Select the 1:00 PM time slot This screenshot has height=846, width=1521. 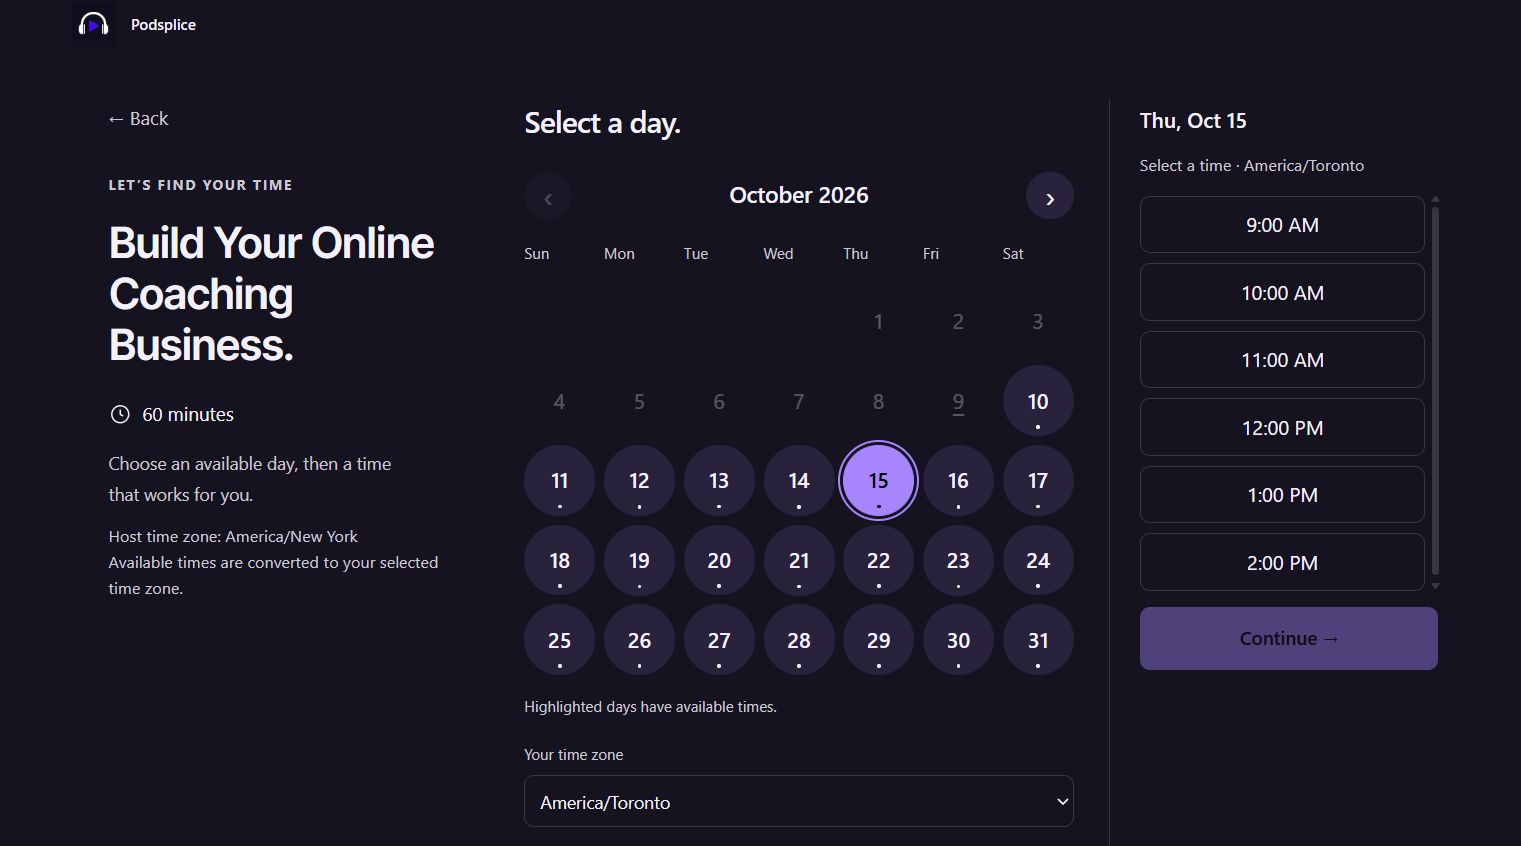point(1282,495)
